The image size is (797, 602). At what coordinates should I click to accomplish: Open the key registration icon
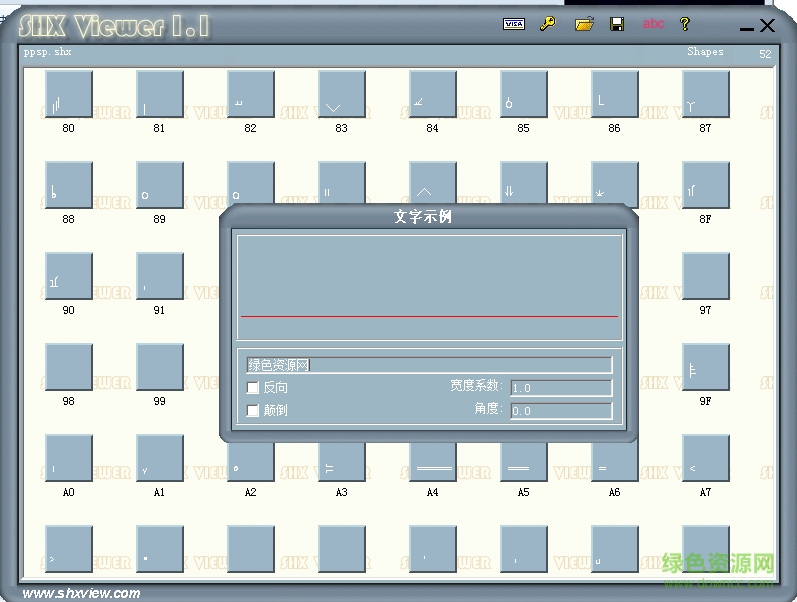point(548,23)
